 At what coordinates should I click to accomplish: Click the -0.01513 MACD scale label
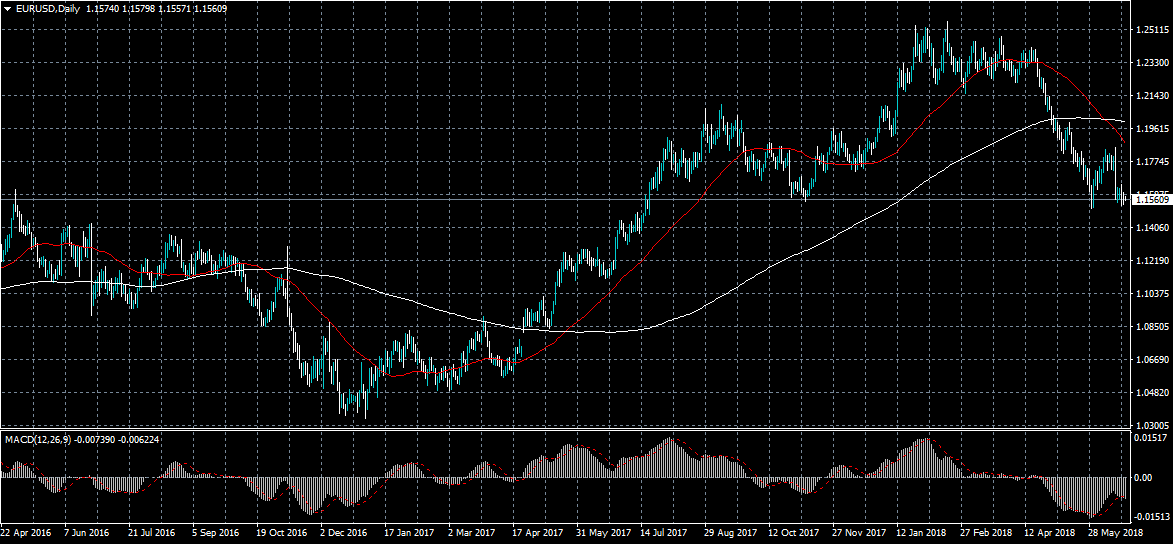1152,517
